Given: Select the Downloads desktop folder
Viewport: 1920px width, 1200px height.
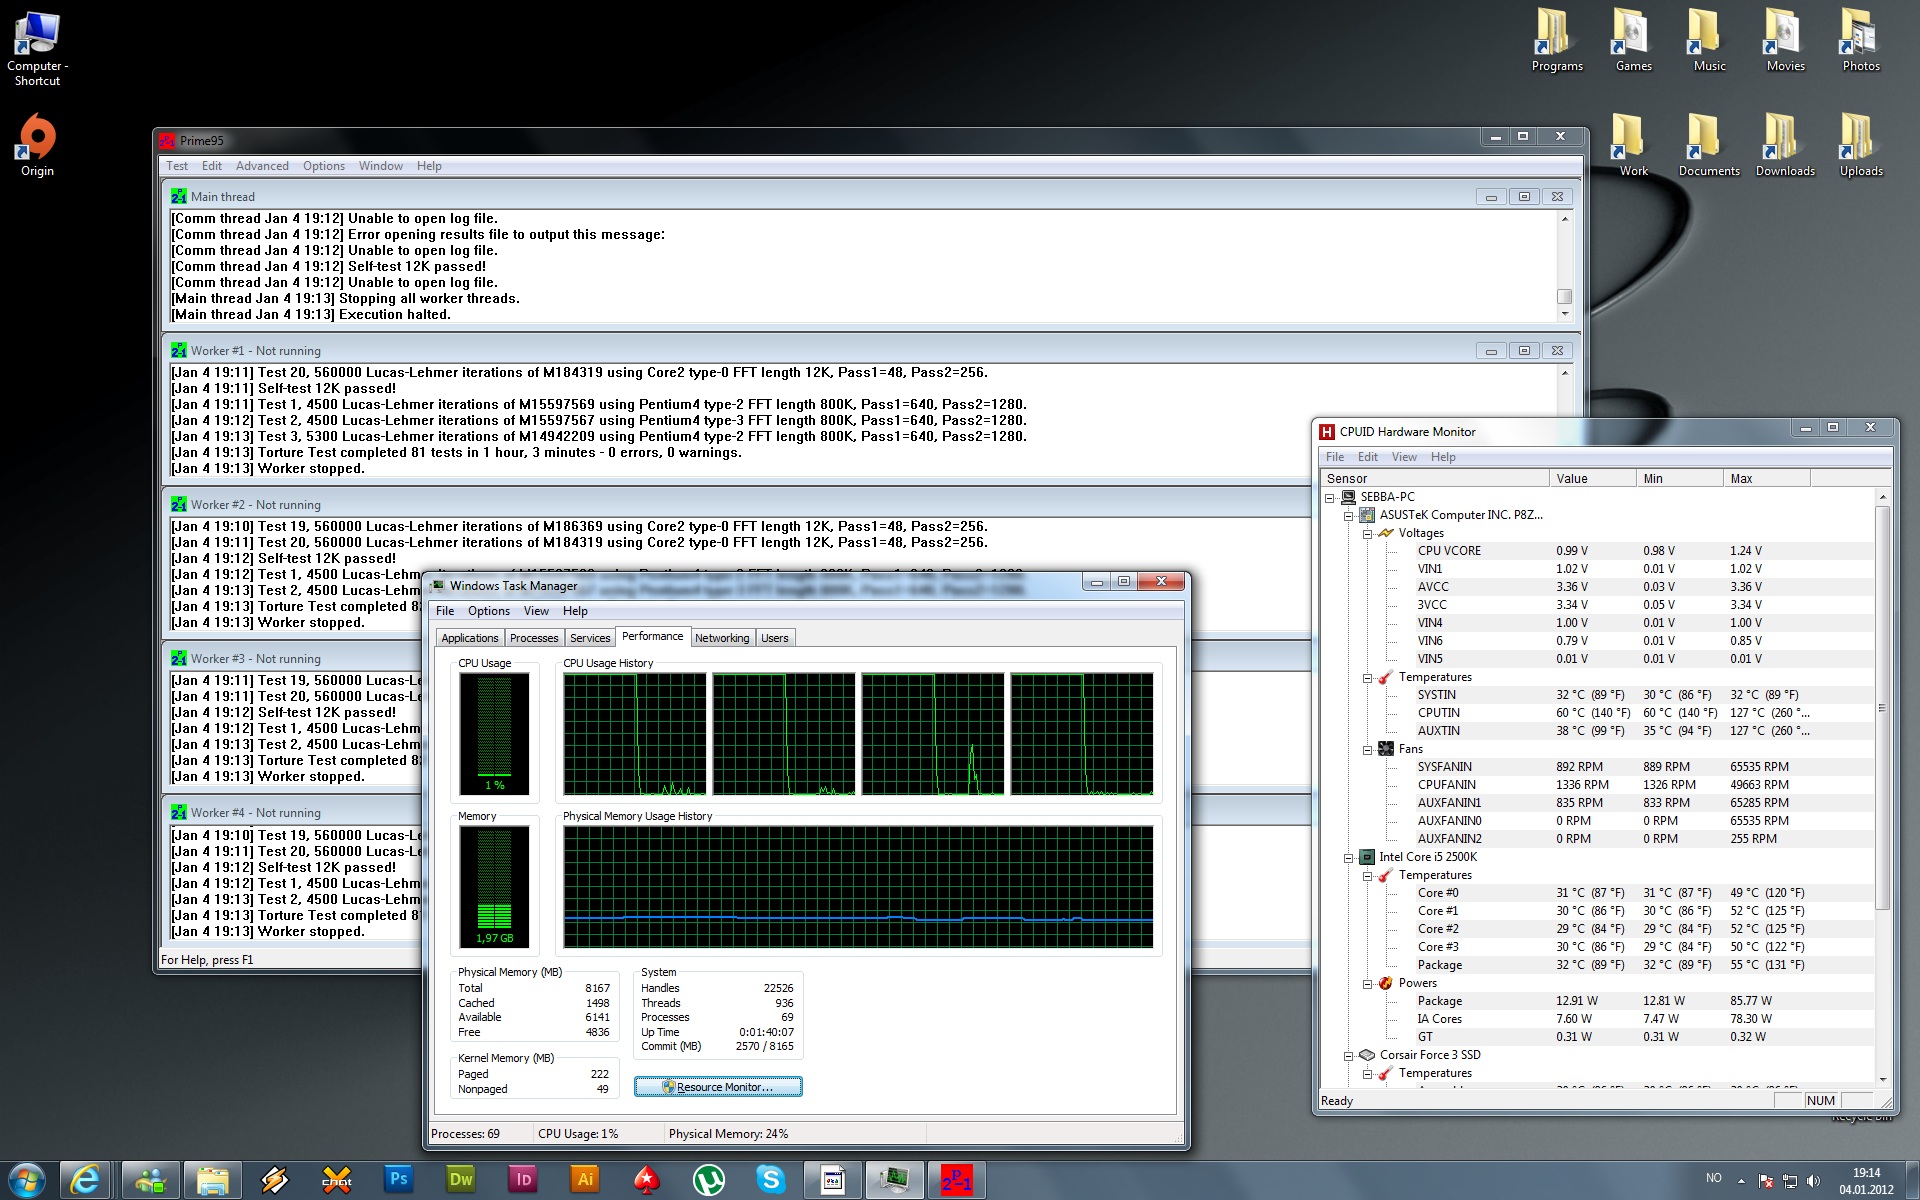Looking at the screenshot, I should tap(1785, 146).
